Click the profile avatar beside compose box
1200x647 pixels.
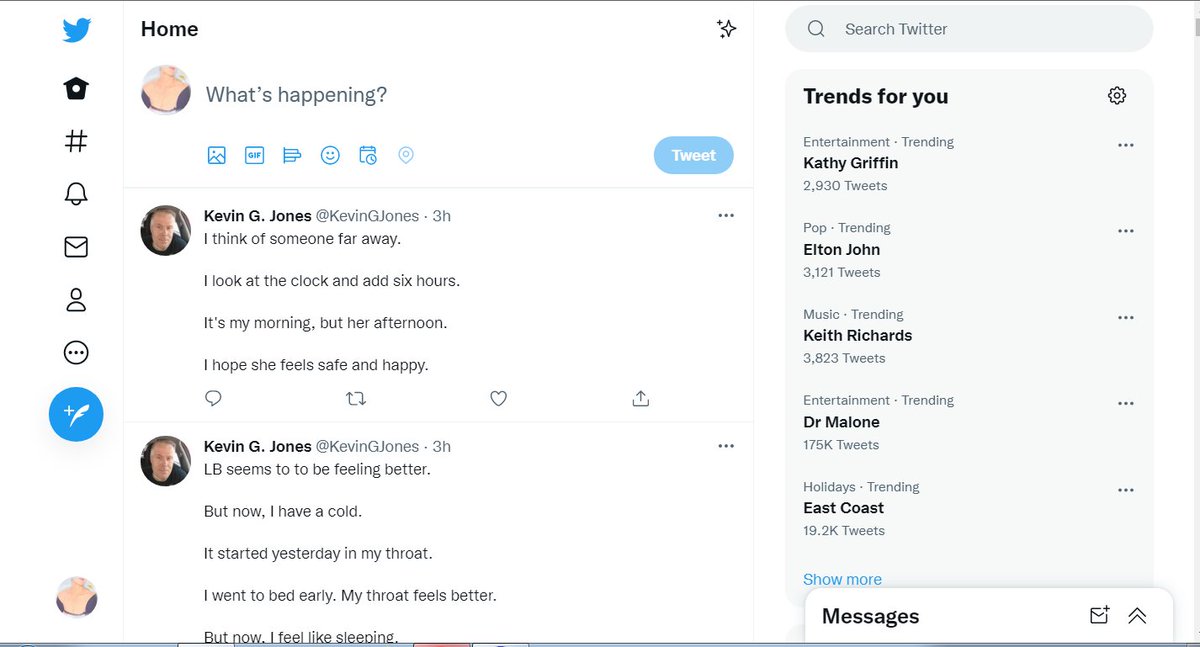(166, 90)
